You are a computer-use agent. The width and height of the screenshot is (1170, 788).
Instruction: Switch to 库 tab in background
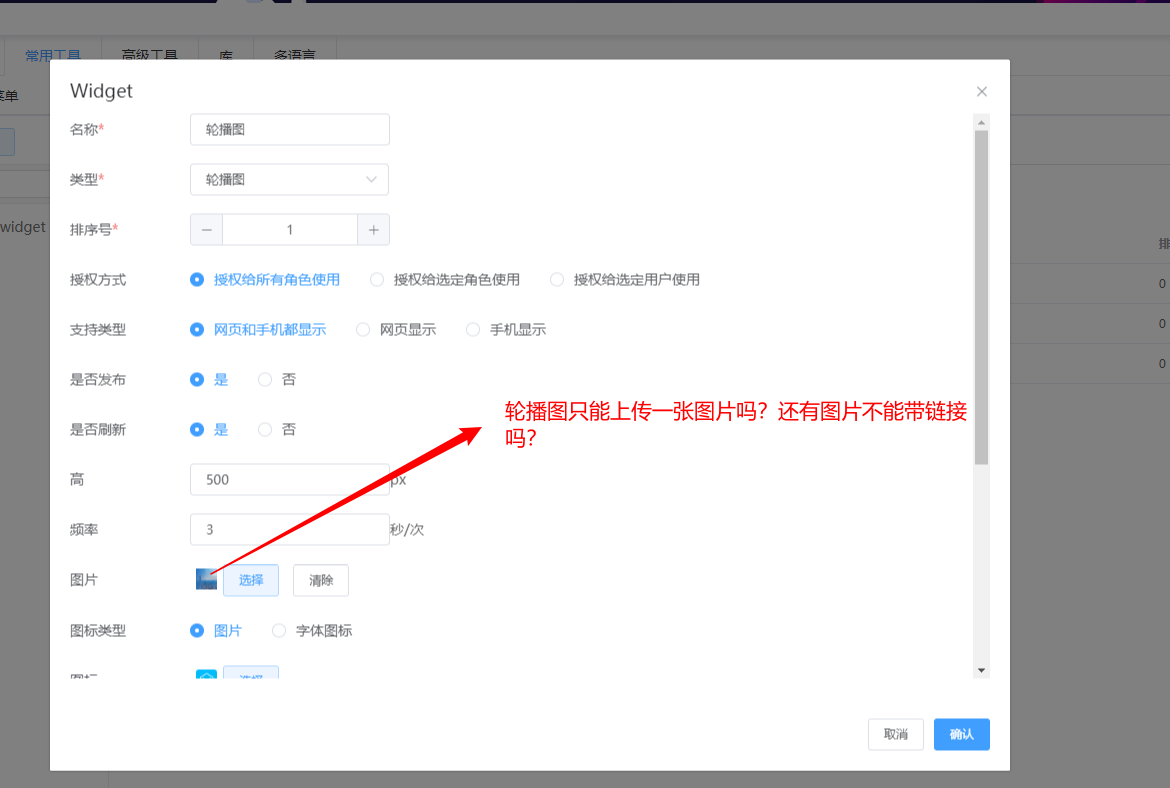[x=226, y=55]
